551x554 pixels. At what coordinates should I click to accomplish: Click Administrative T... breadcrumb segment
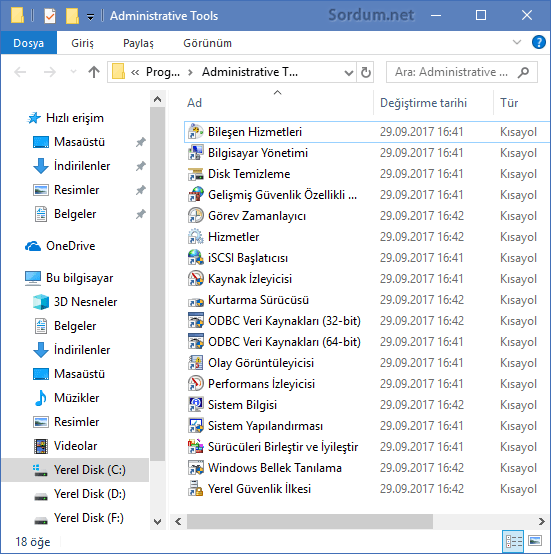(250, 72)
